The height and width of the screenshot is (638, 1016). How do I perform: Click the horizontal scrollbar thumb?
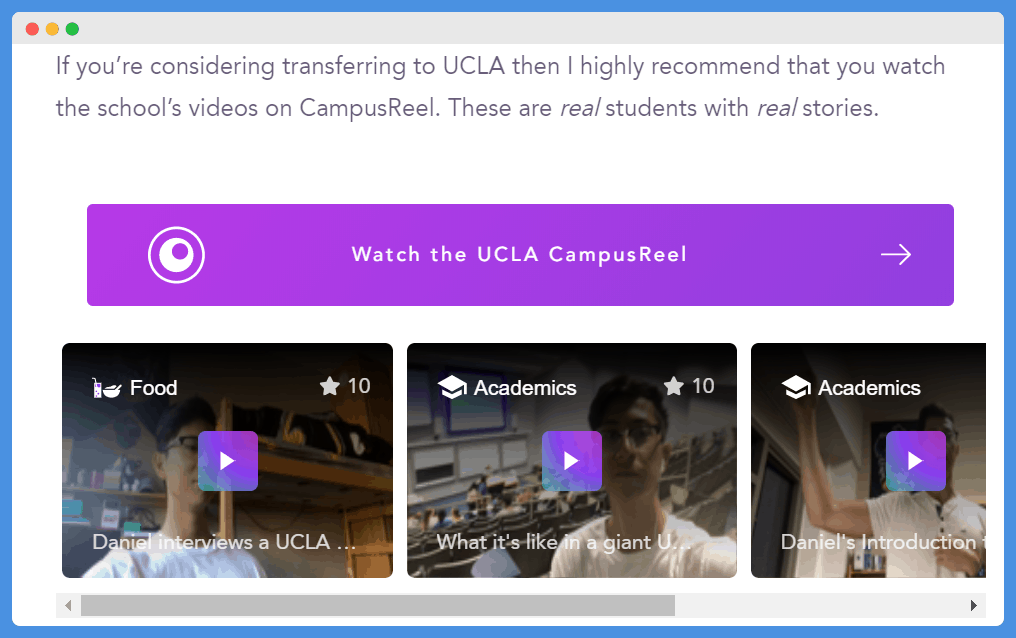point(378,606)
